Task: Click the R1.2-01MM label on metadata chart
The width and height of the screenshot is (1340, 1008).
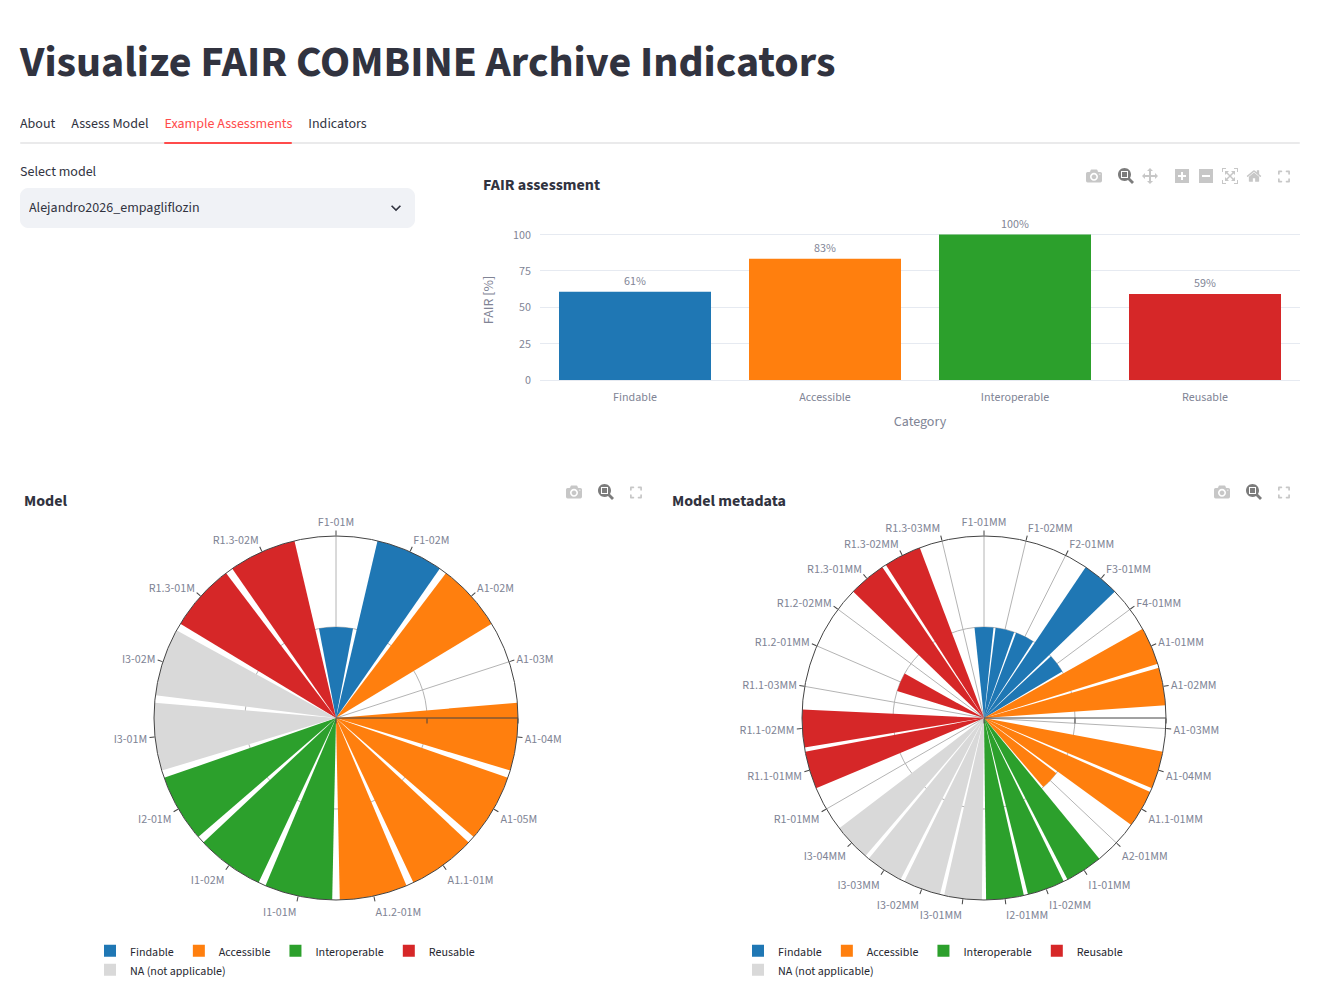Action: [x=782, y=642]
